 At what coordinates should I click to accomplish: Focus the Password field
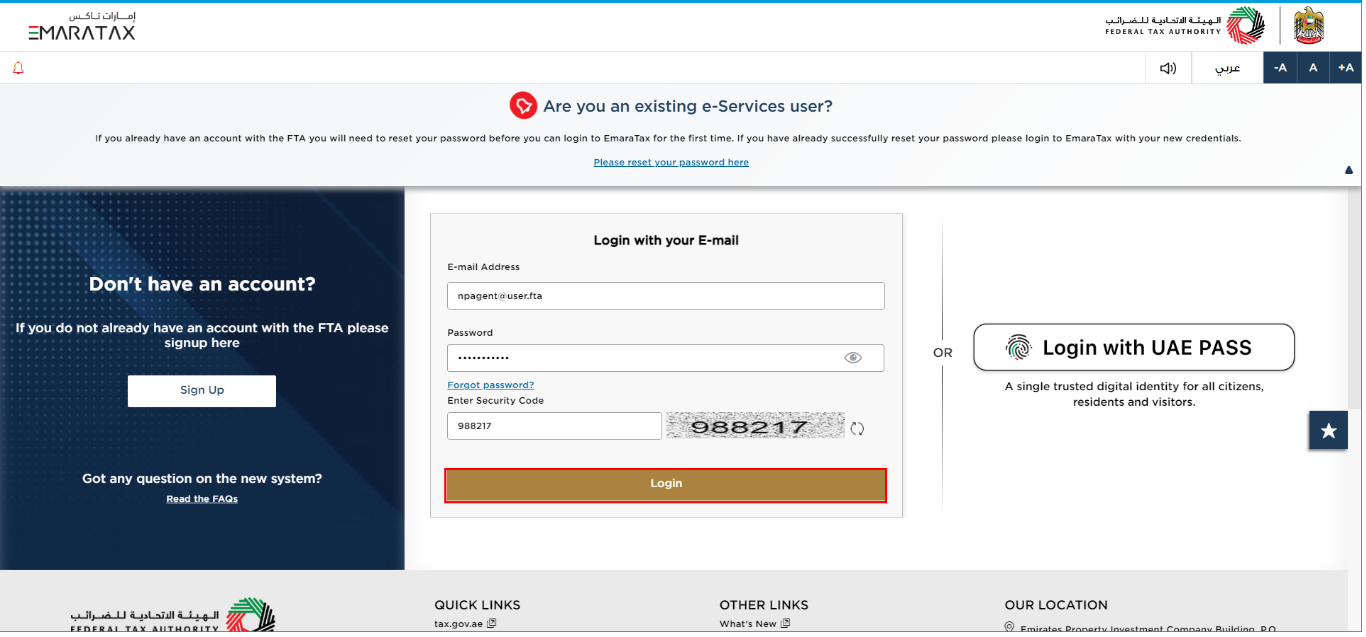(666, 358)
